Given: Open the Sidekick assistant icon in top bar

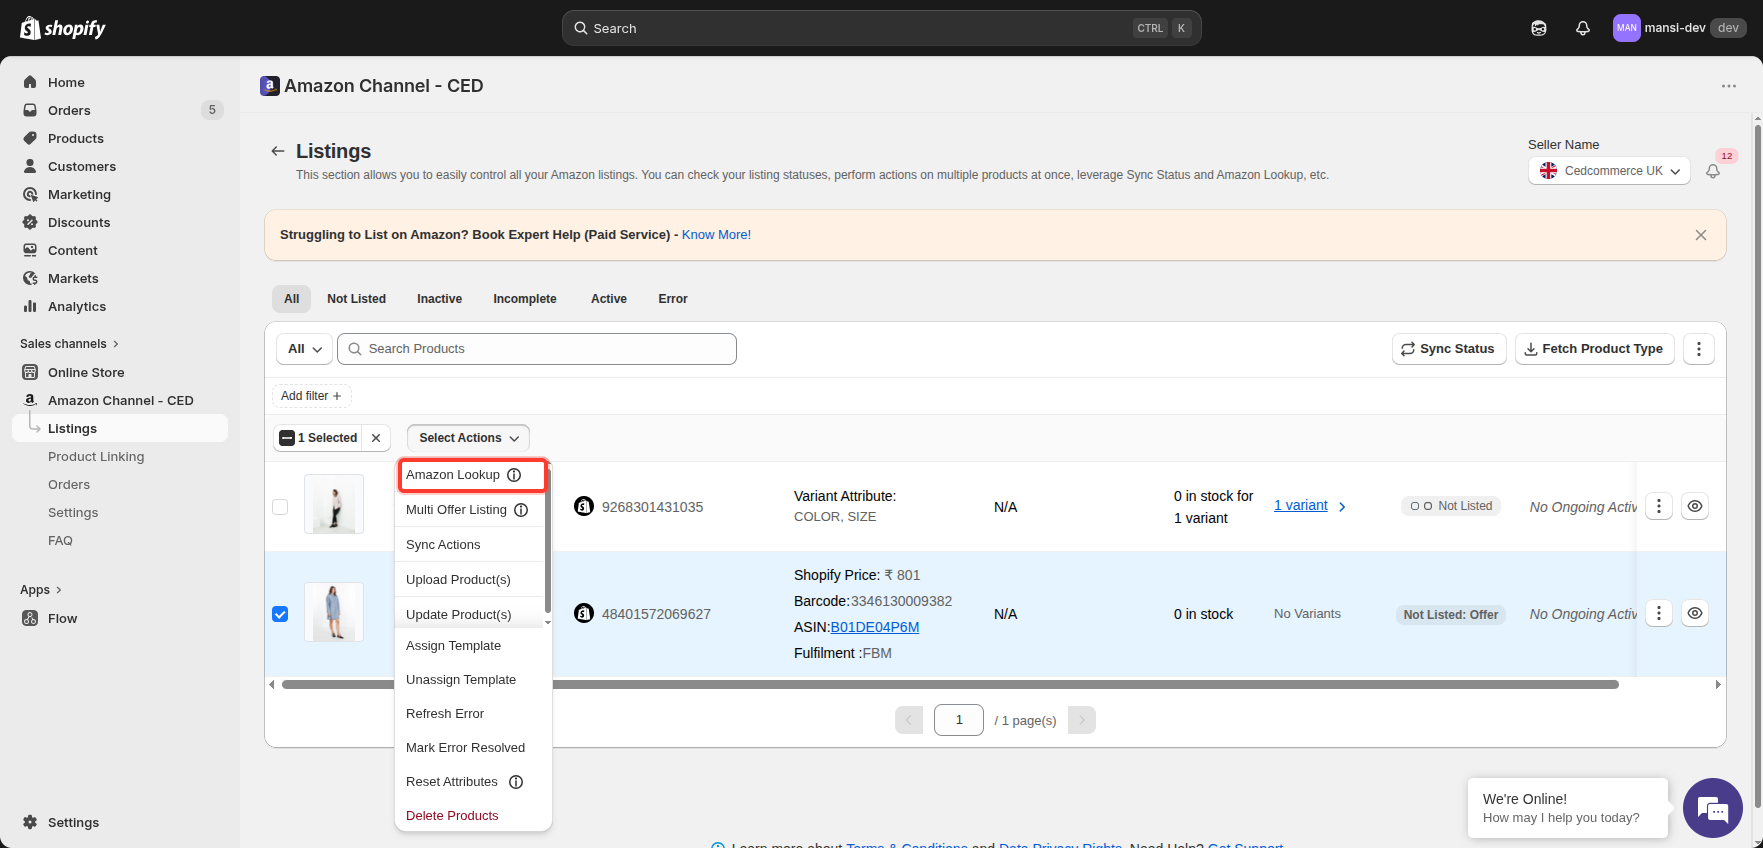Looking at the screenshot, I should pos(1539,28).
